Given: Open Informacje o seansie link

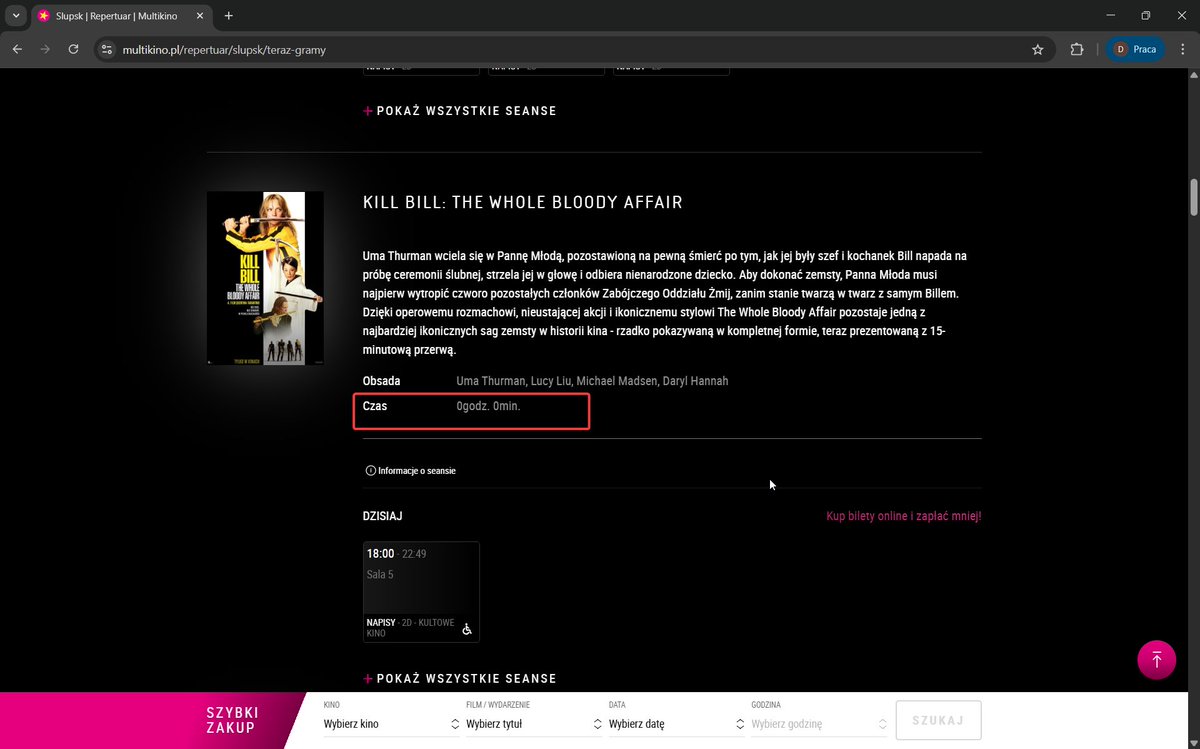Looking at the screenshot, I should (416, 470).
